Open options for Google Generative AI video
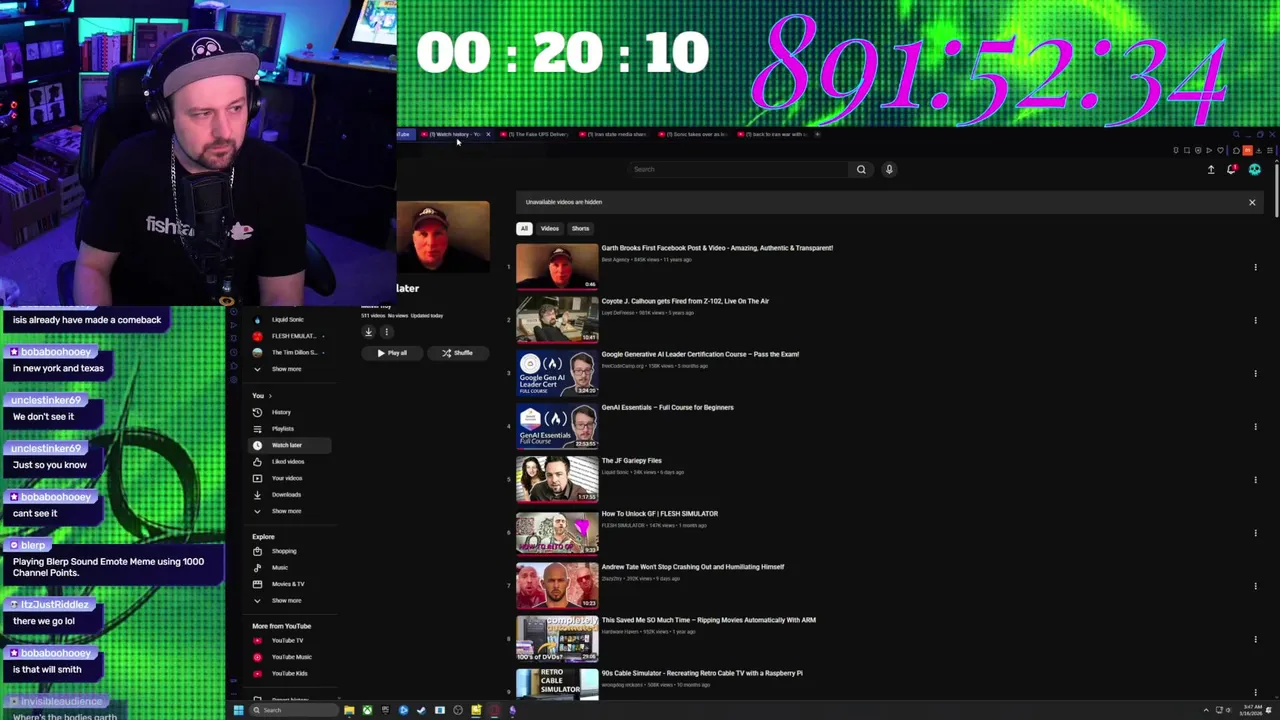The image size is (1280, 720). (1255, 373)
